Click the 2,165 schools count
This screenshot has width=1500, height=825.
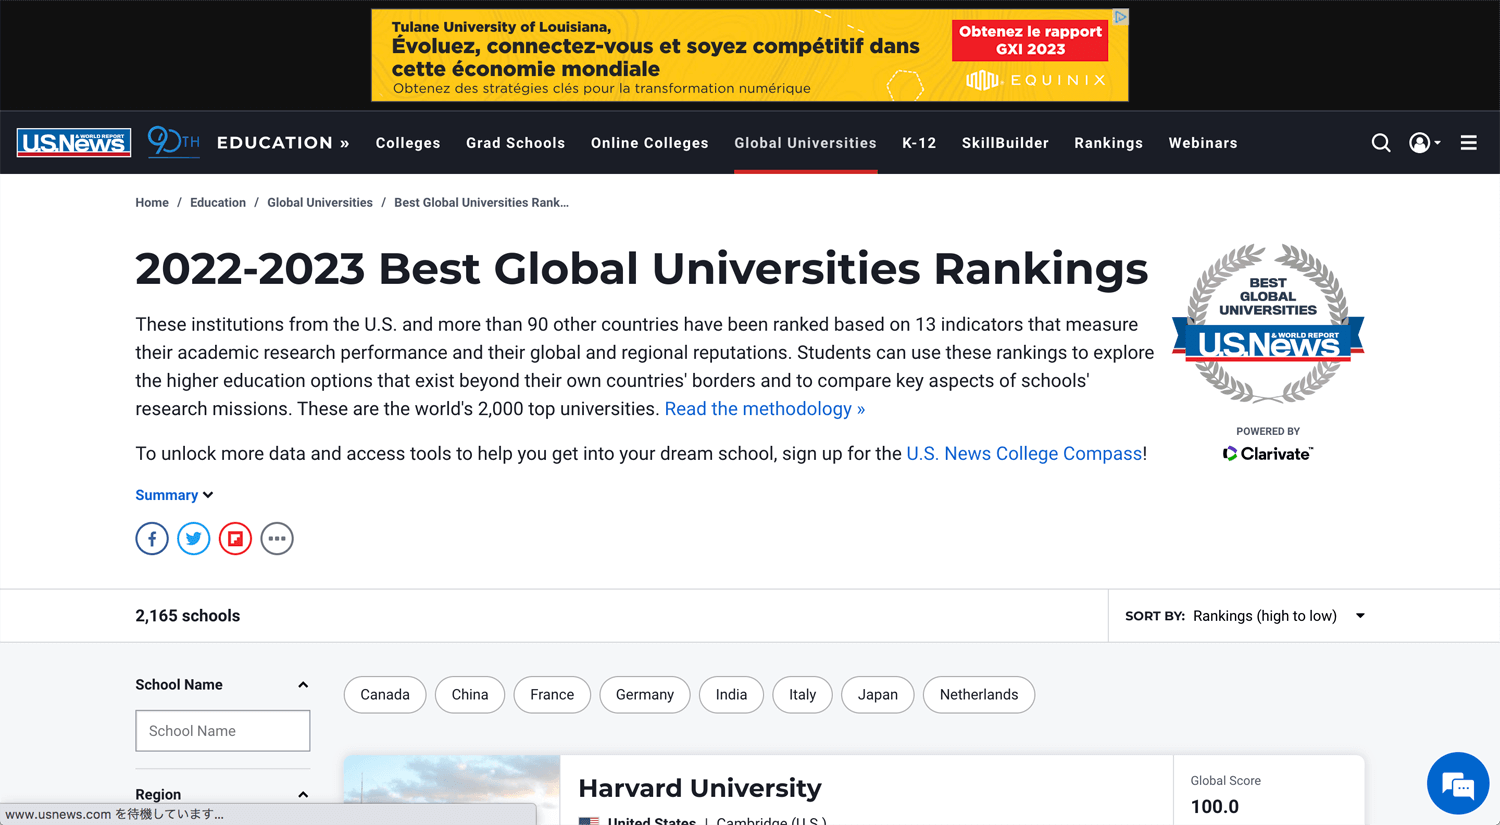tap(188, 616)
